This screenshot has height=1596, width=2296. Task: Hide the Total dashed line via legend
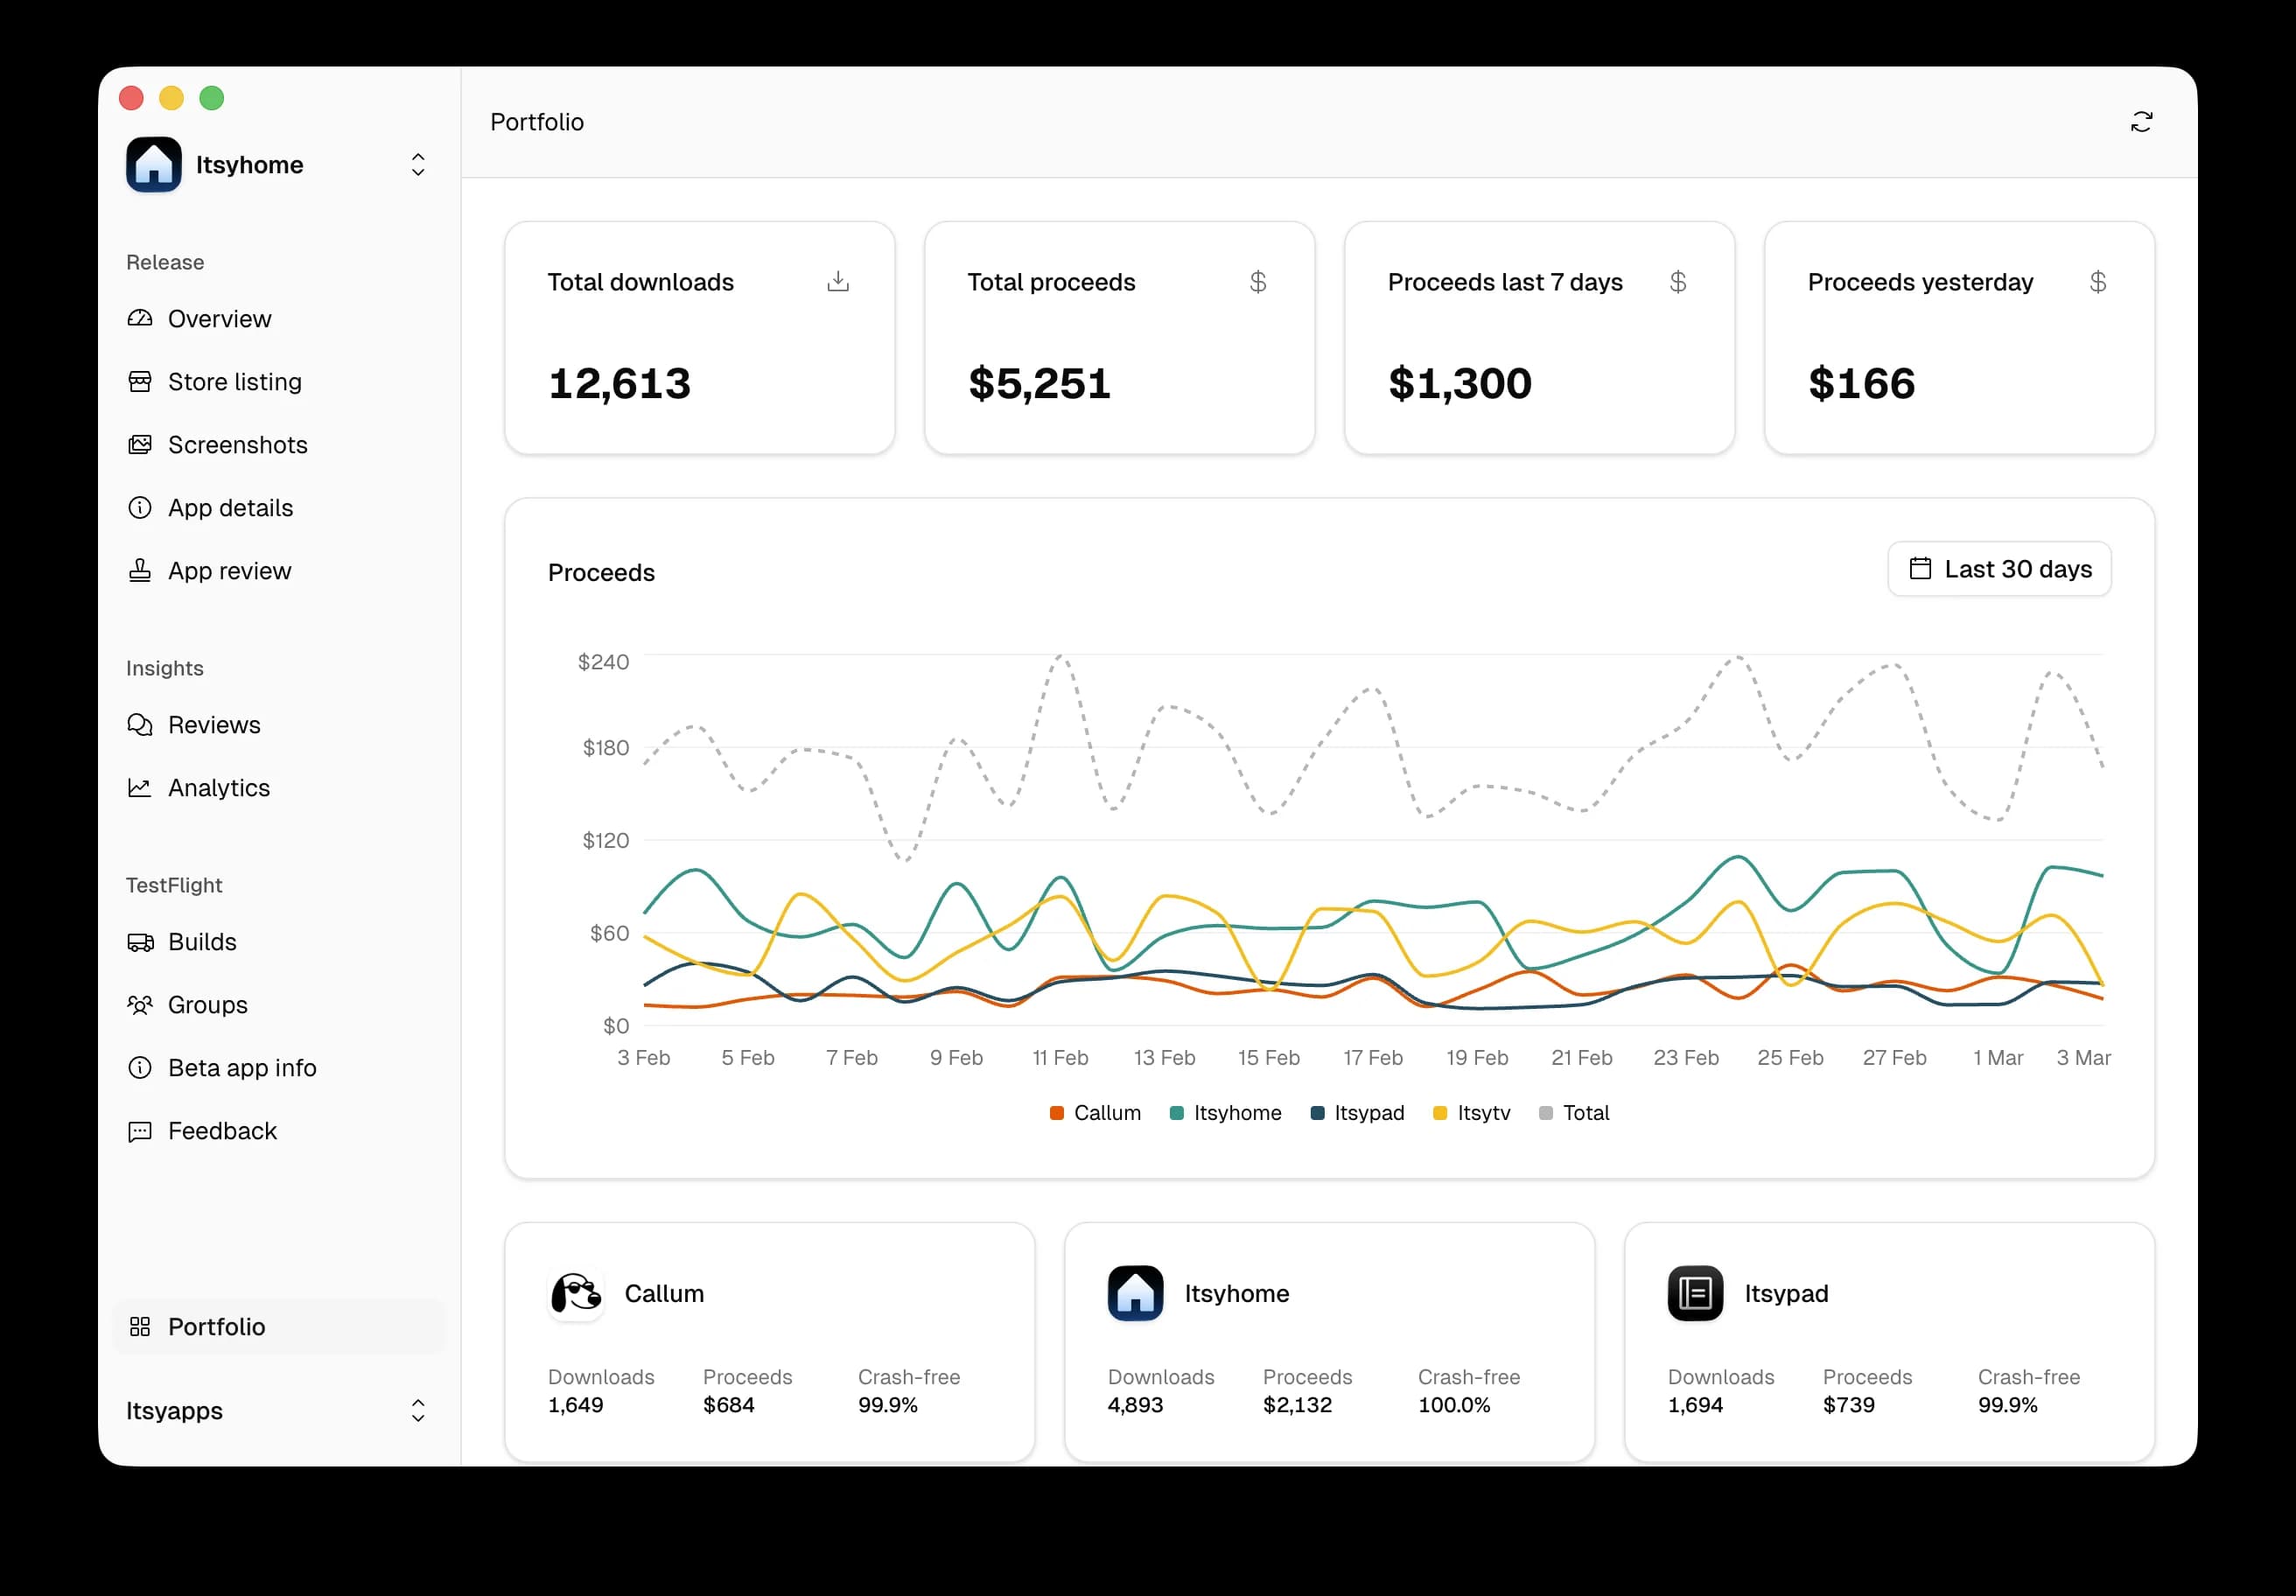pyautogui.click(x=1574, y=1112)
